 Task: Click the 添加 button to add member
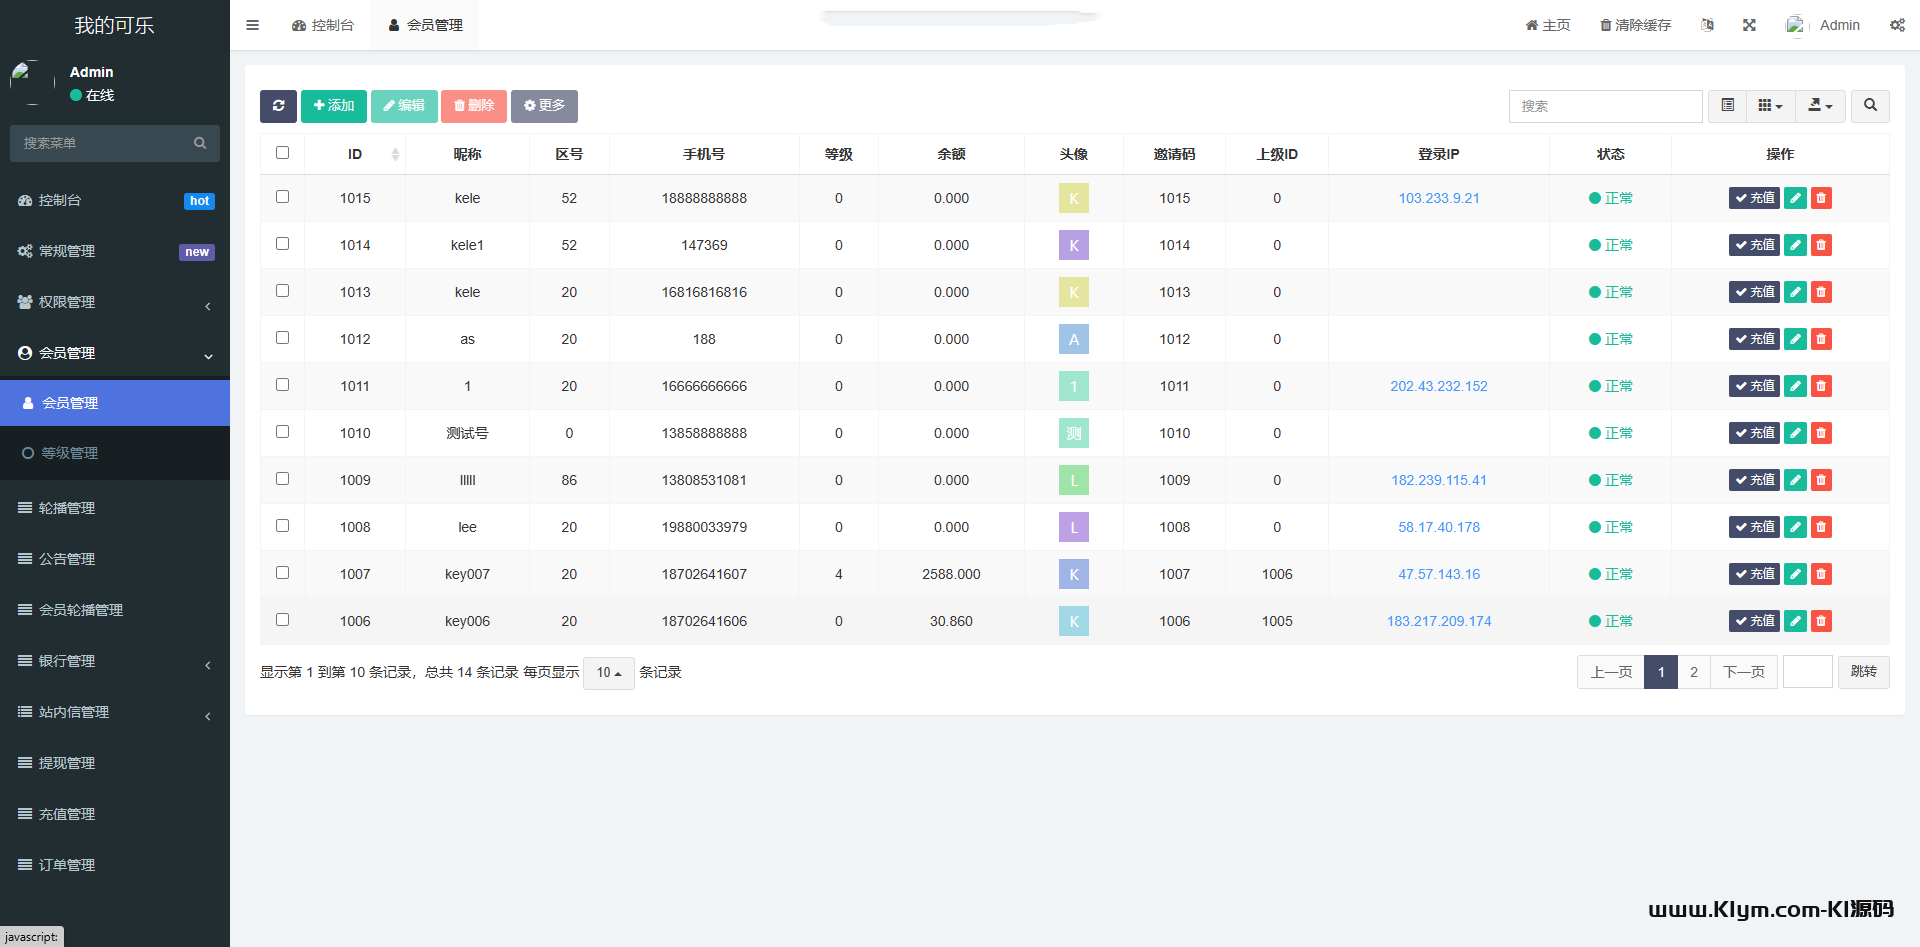333,106
